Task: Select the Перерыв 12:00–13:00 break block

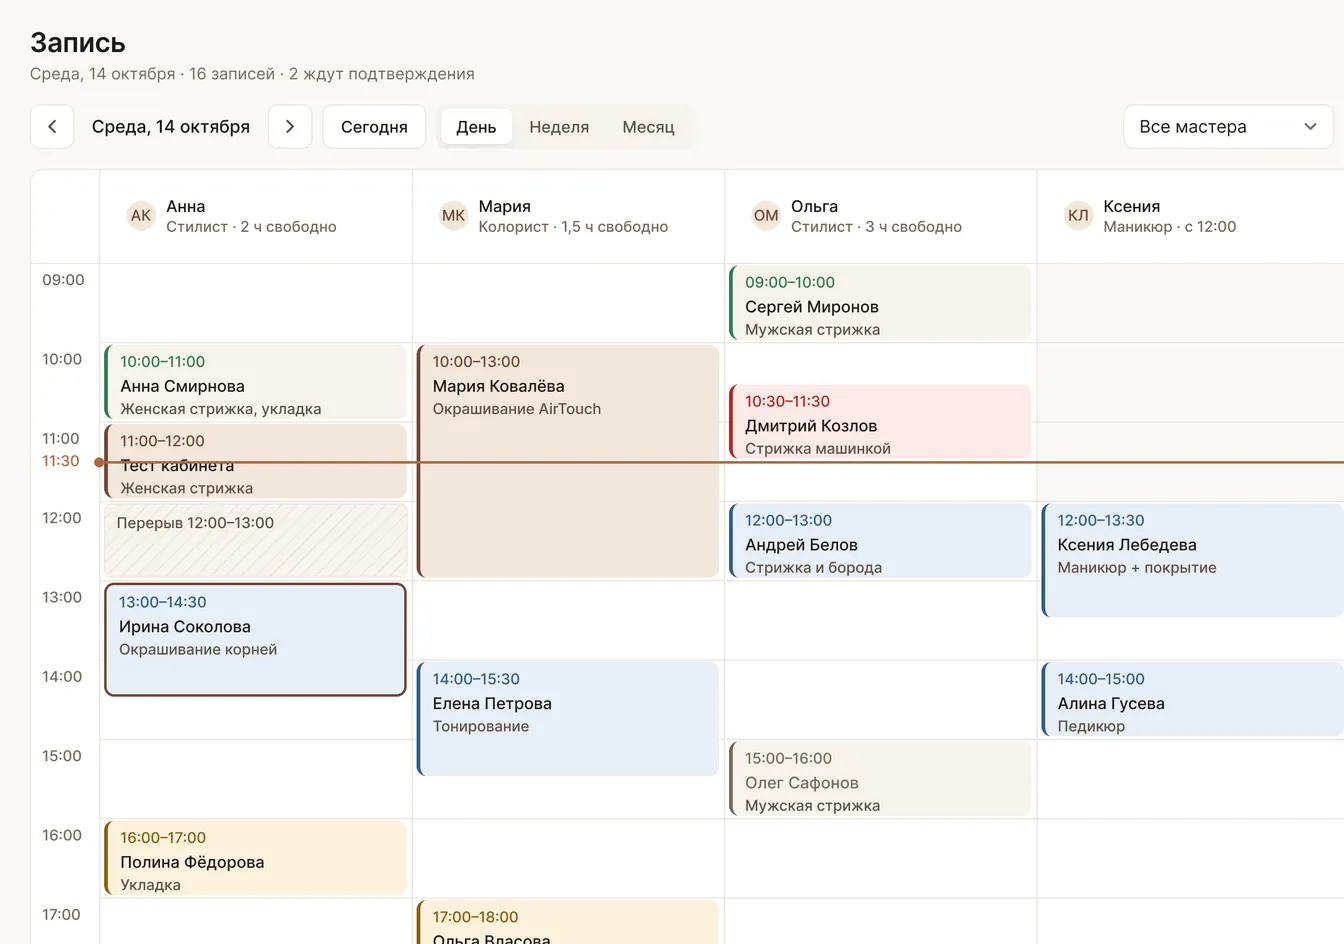Action: (256, 541)
